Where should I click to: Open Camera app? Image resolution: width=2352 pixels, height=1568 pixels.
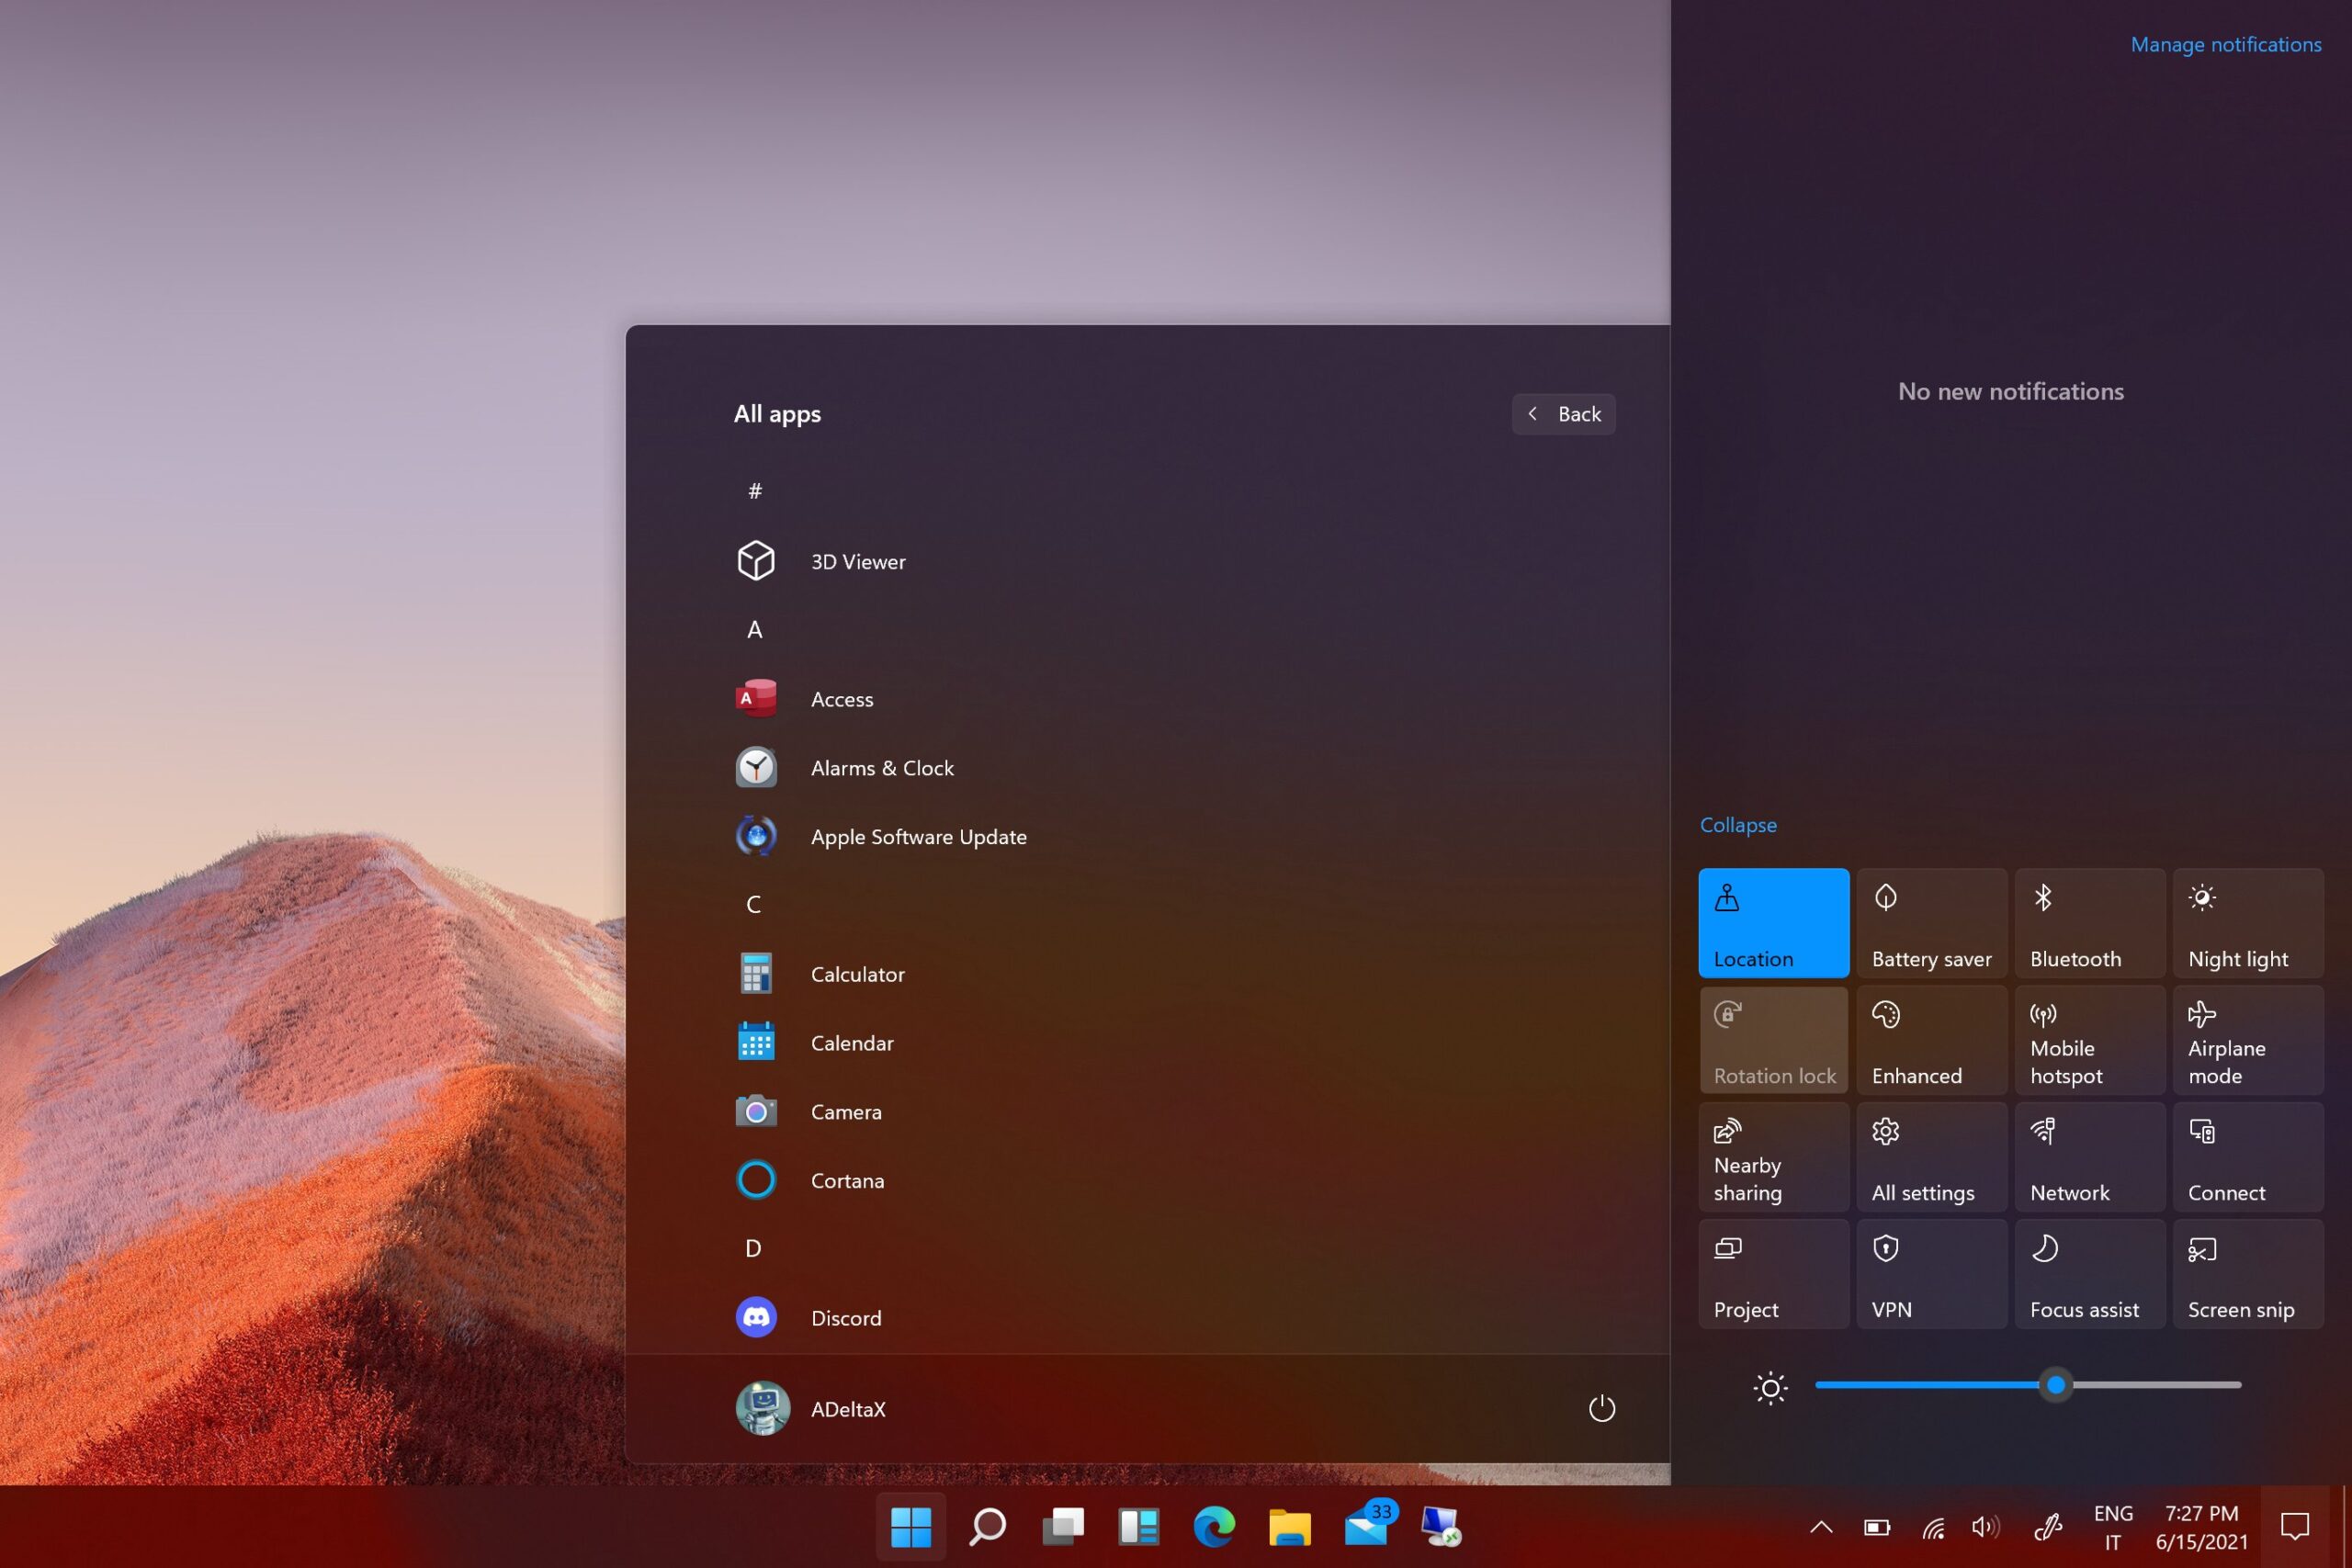847,1111
